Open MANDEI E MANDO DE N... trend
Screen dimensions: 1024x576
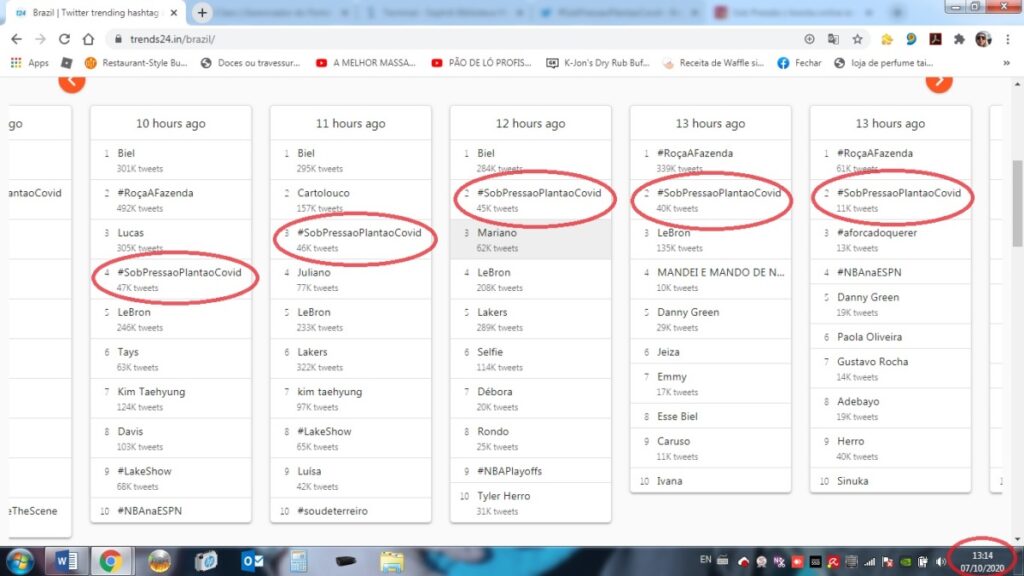click(x=720, y=272)
